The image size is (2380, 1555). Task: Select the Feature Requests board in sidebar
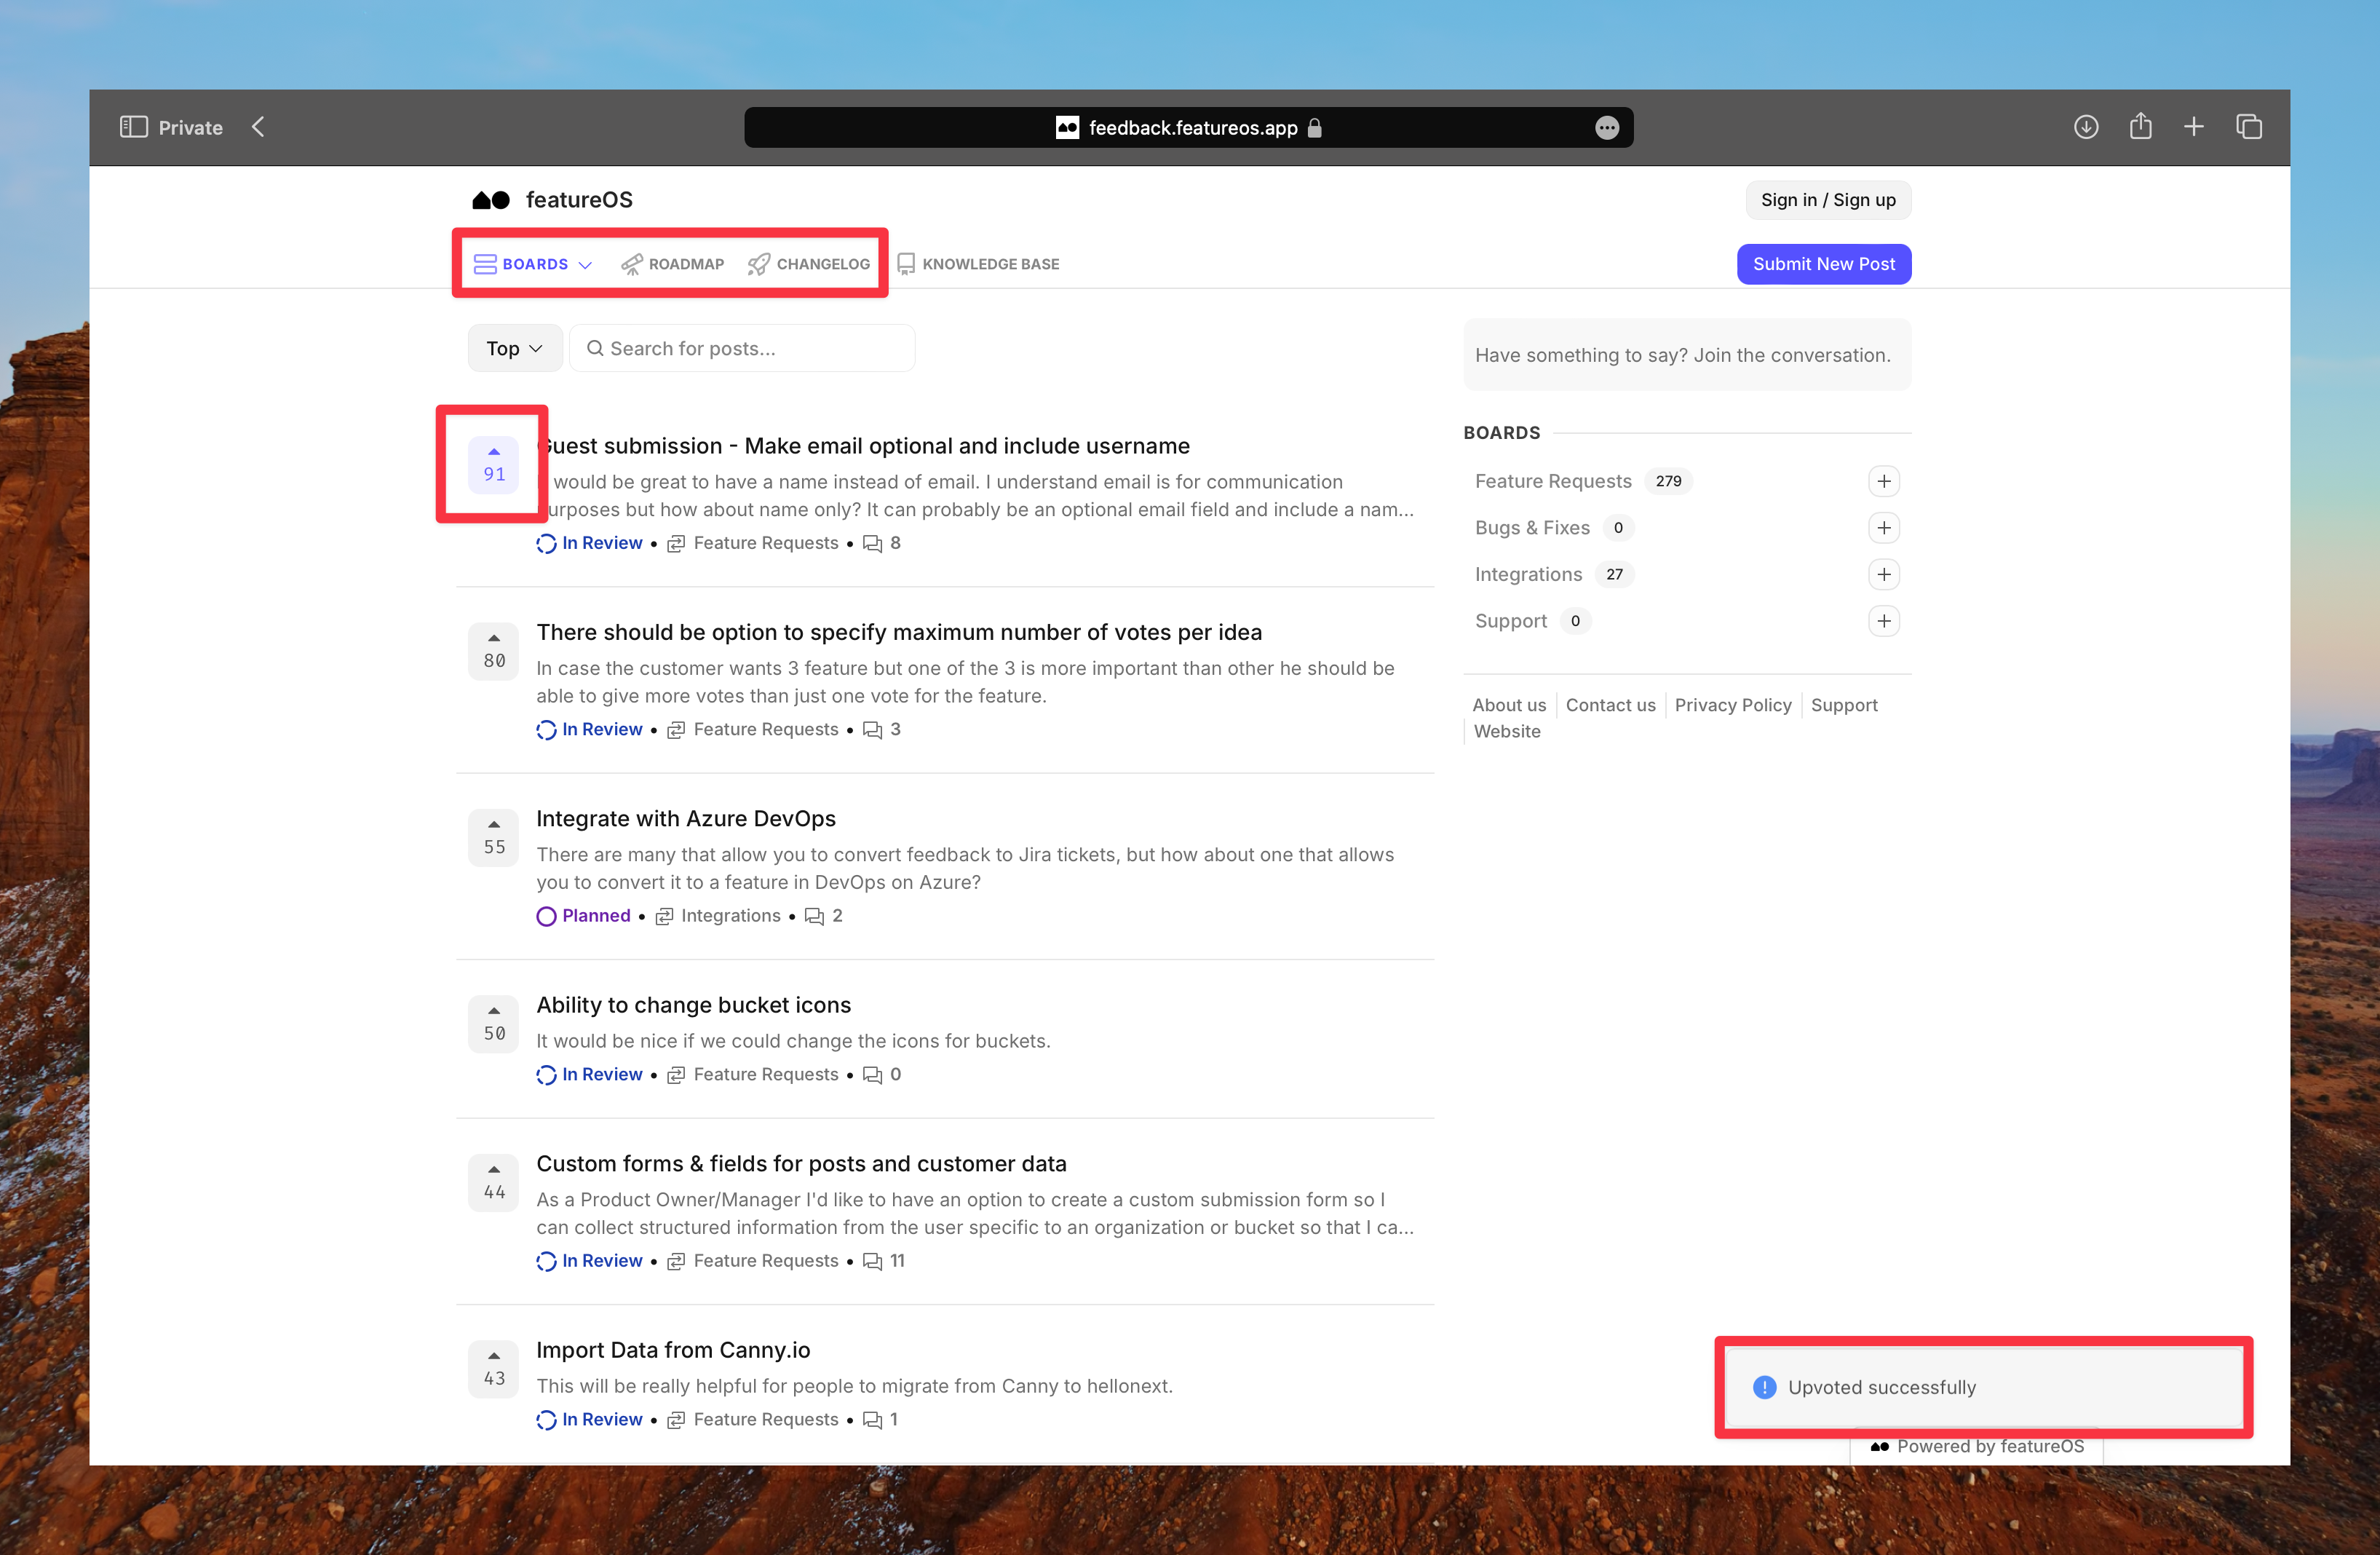(1553, 481)
